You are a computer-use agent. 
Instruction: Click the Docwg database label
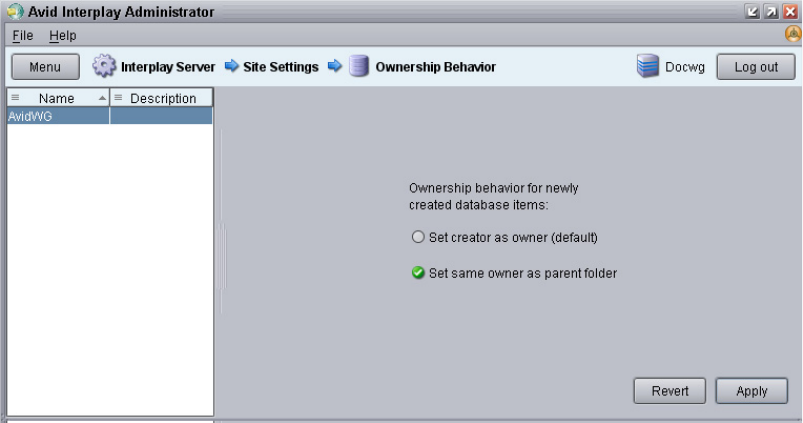[x=685, y=67]
